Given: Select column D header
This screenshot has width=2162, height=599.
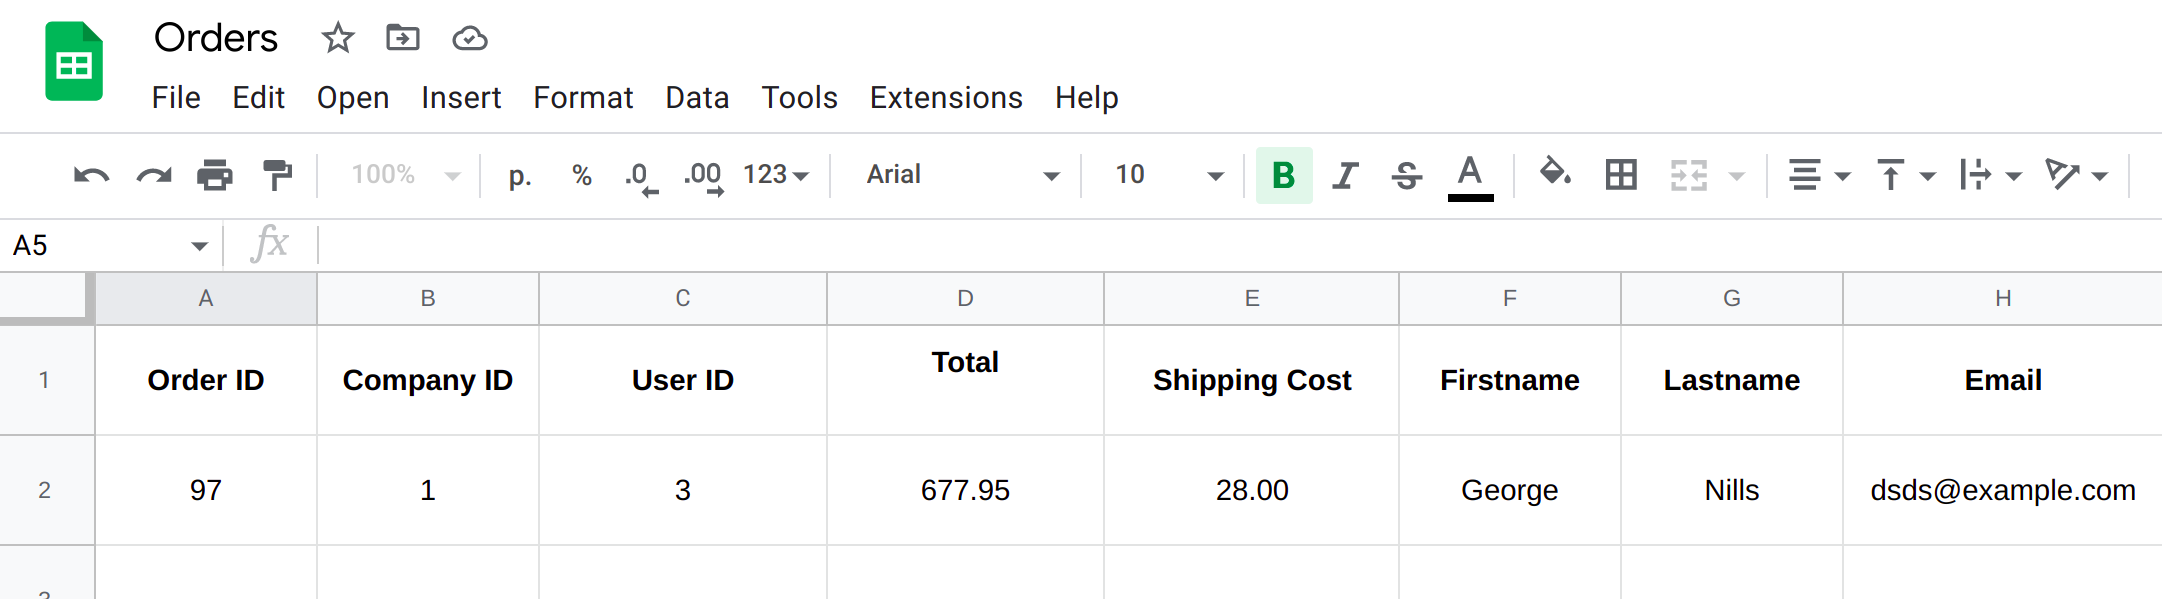Looking at the screenshot, I should (x=965, y=299).
